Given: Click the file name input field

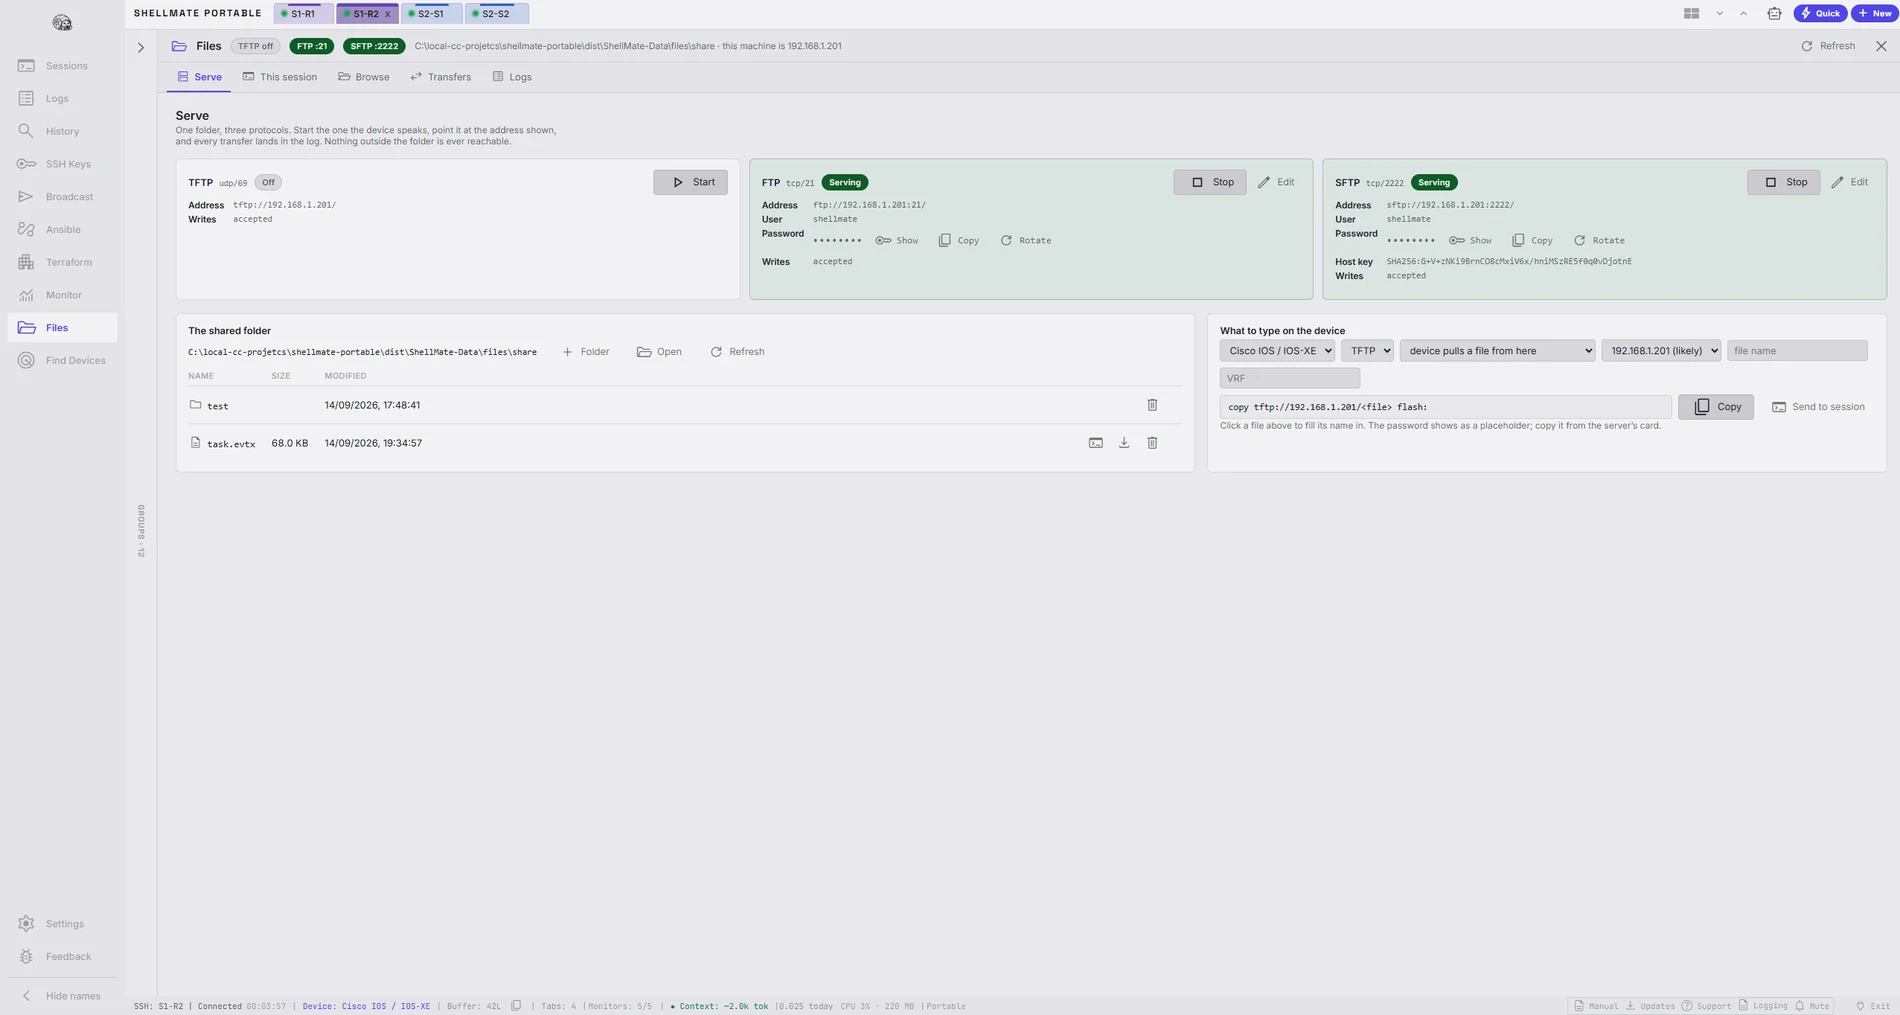Looking at the screenshot, I should [1797, 351].
